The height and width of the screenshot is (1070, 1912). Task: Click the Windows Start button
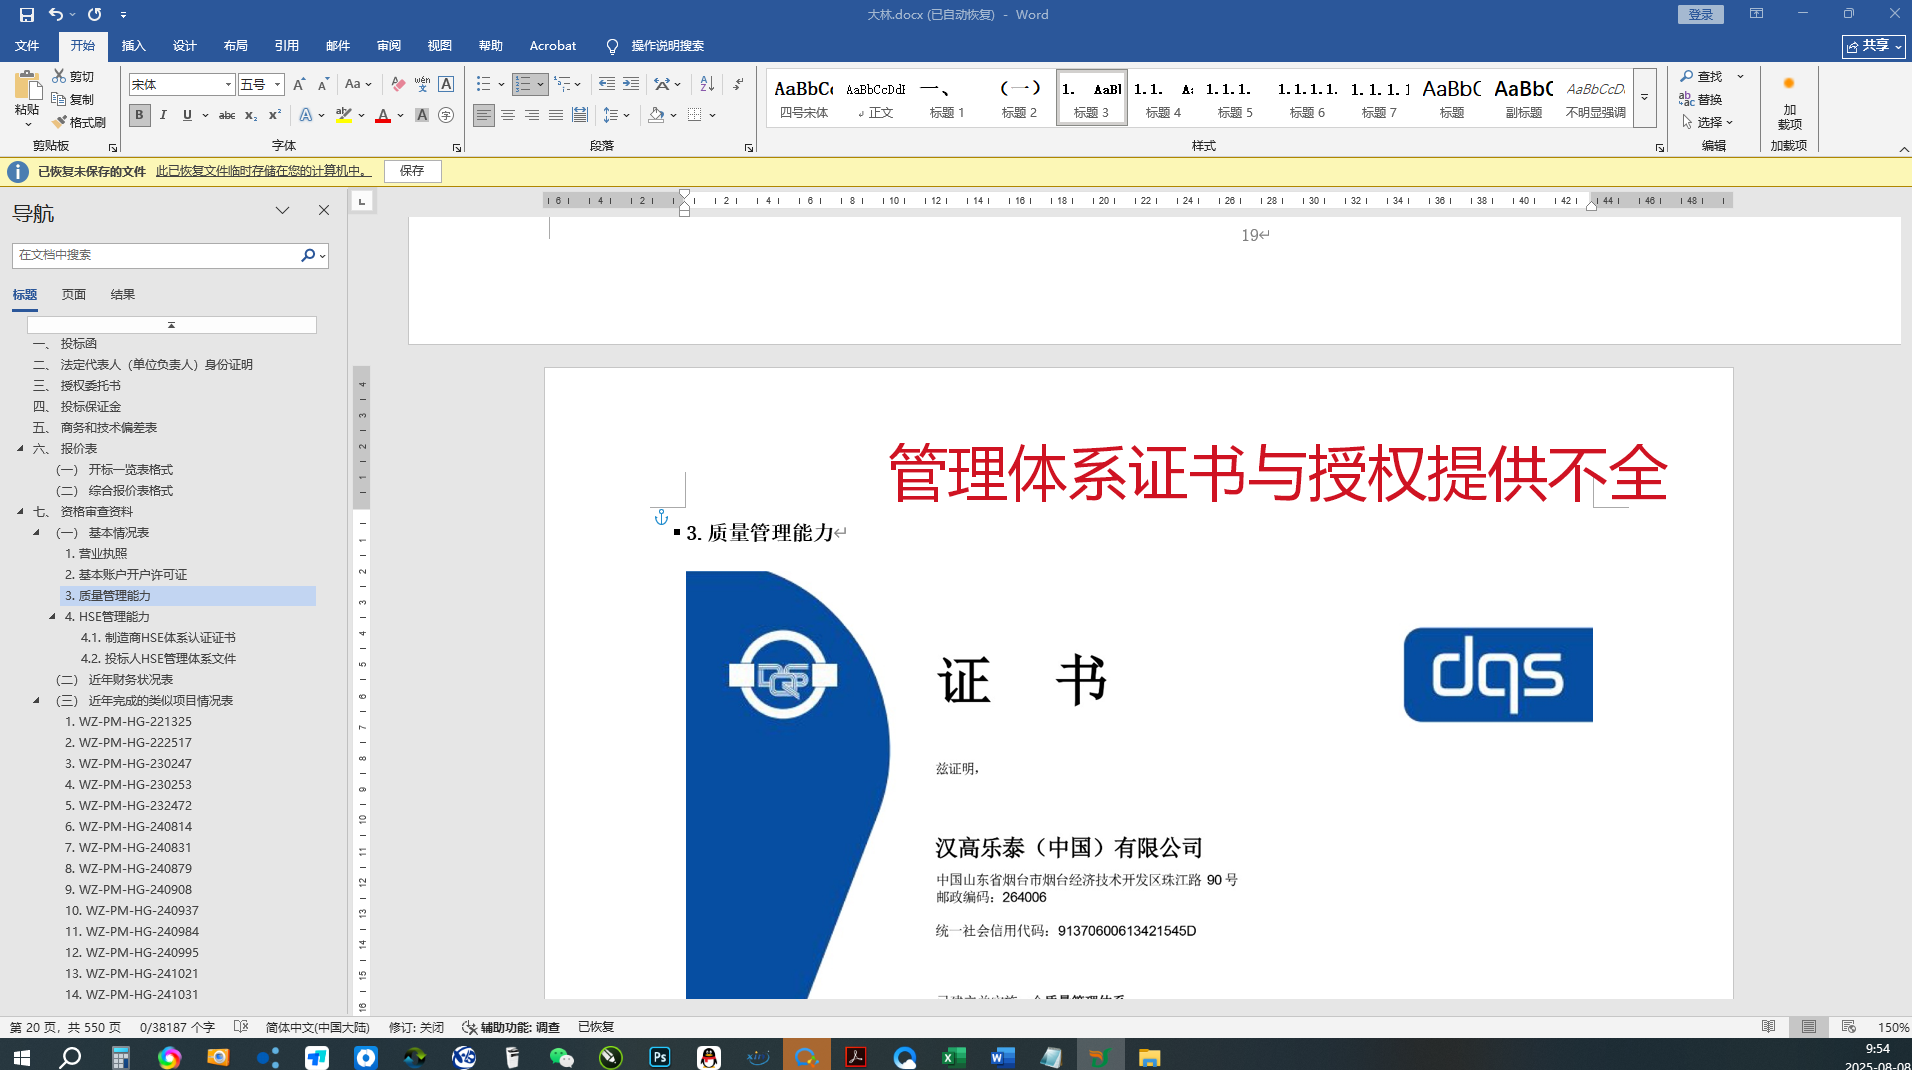tap(21, 1057)
